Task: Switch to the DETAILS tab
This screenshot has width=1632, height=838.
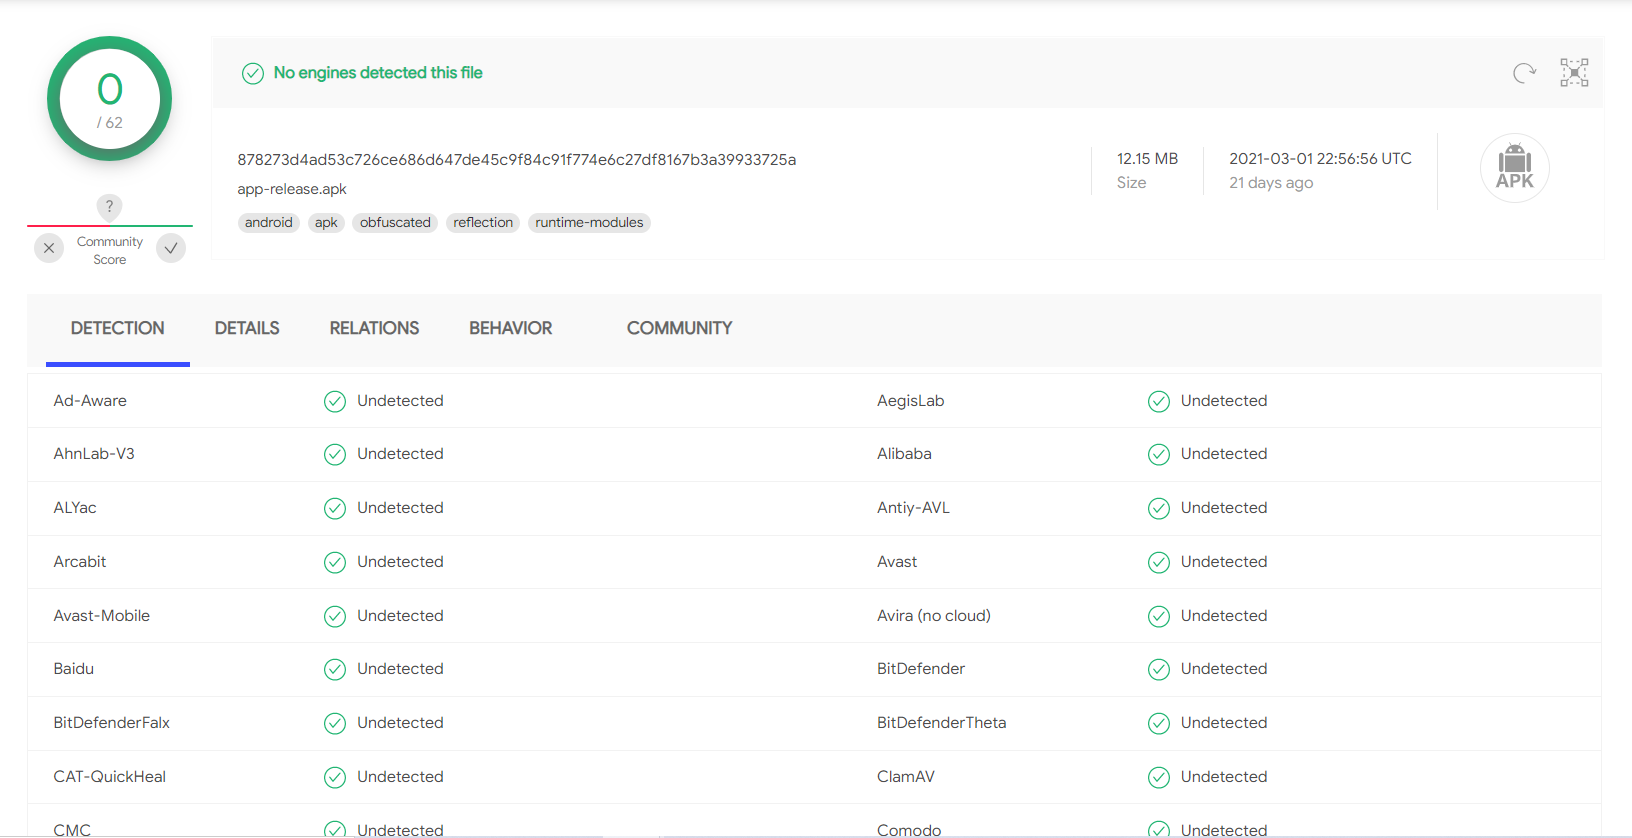Action: (247, 328)
